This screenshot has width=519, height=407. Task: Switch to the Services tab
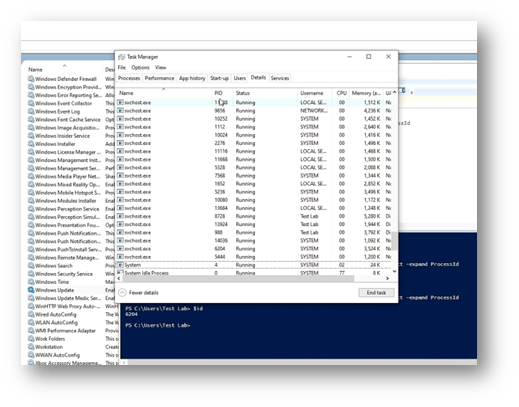pos(280,78)
